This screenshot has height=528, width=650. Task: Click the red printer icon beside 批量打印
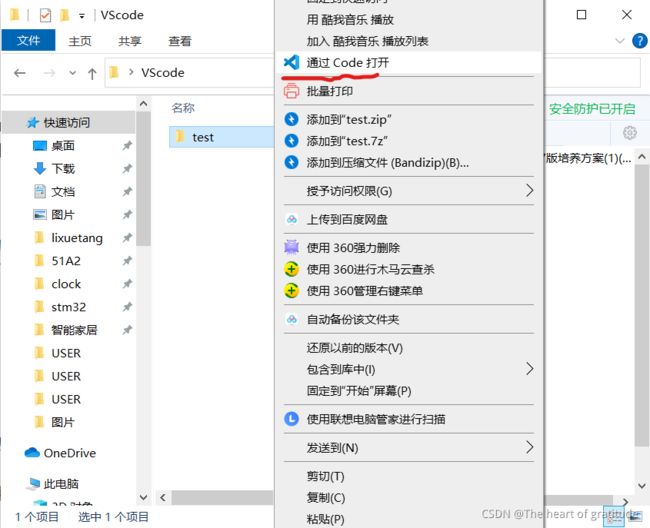(291, 91)
